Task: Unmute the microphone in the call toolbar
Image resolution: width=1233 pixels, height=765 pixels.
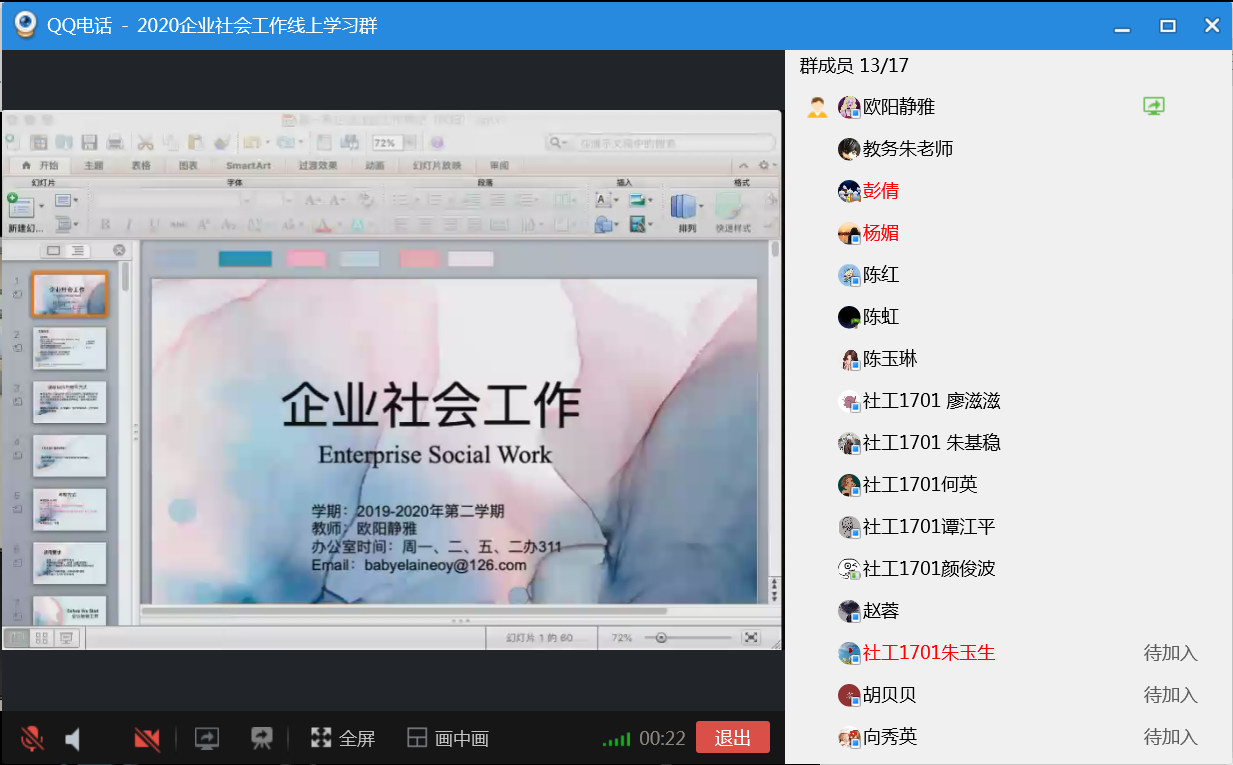Action: [32, 739]
